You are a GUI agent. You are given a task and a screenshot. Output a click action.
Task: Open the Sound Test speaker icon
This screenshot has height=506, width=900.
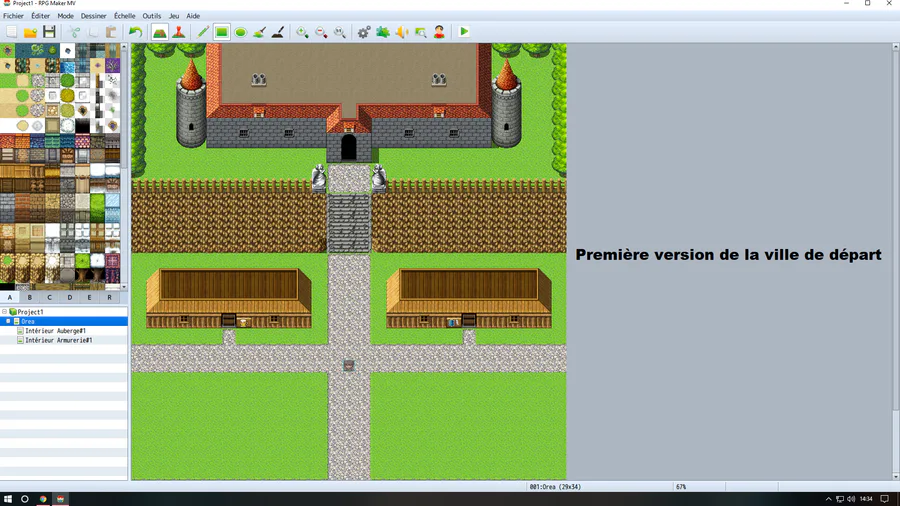click(402, 32)
